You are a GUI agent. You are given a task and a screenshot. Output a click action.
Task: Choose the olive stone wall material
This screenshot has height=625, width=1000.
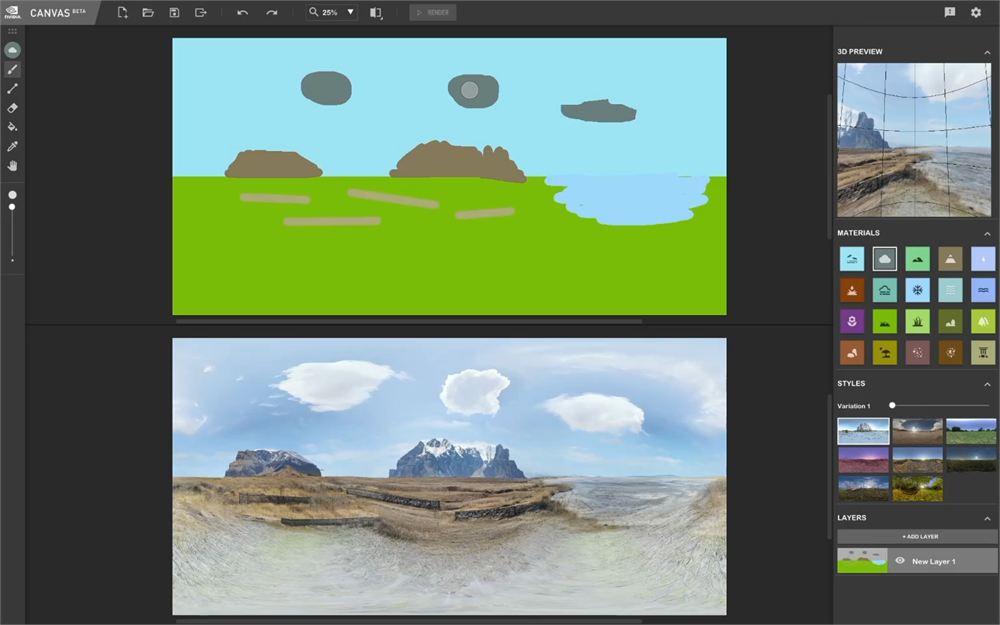point(950,321)
